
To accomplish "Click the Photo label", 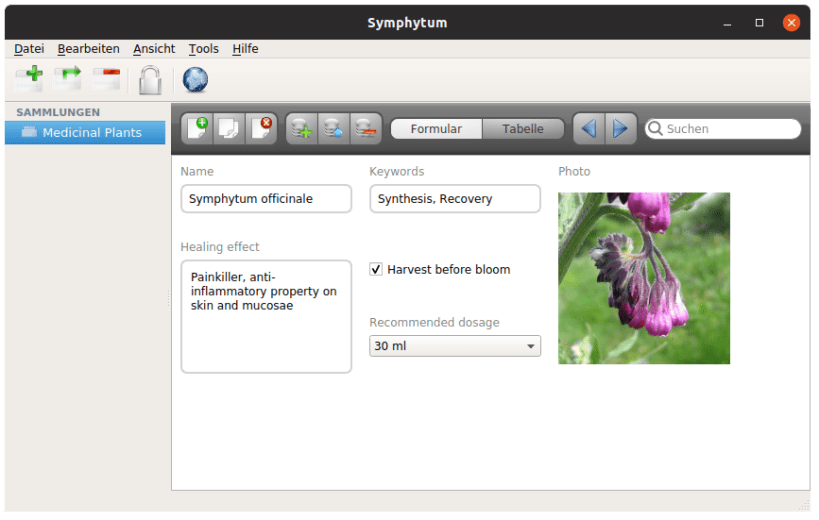I will tap(574, 172).
